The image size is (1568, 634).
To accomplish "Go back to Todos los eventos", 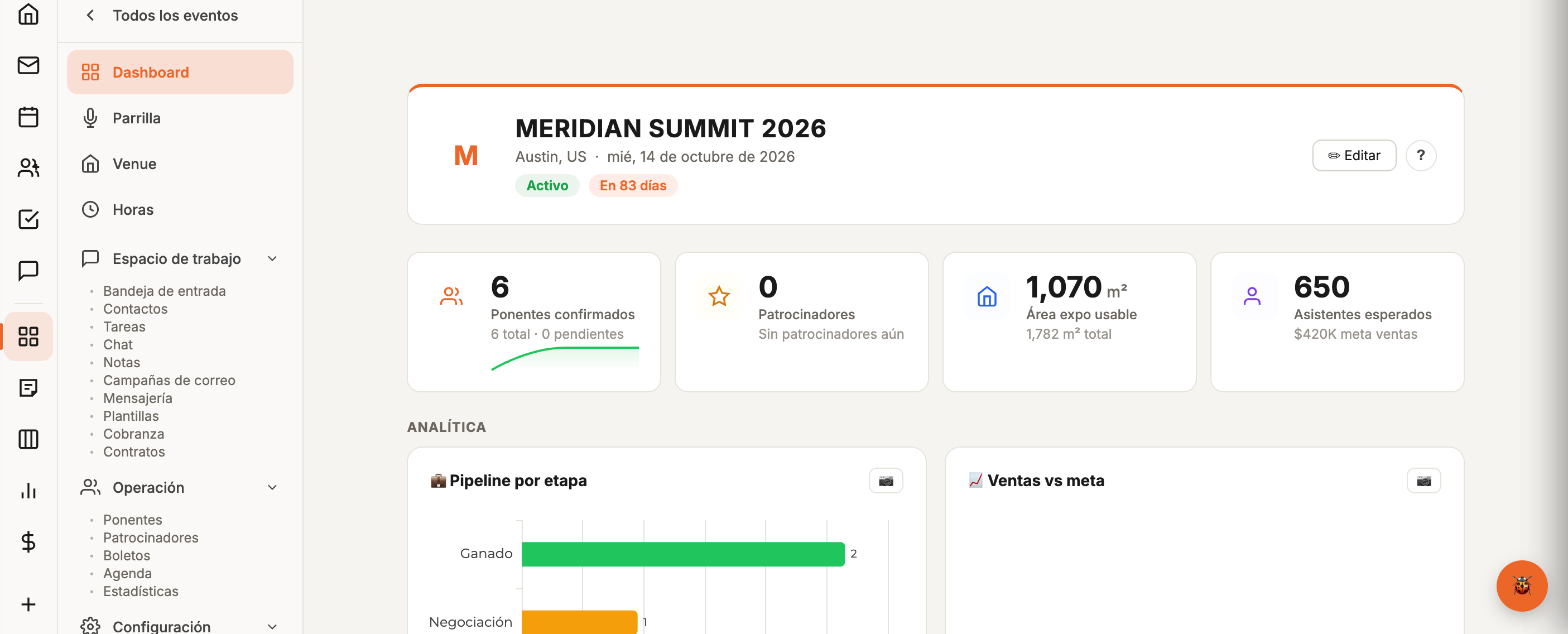I will pos(175,16).
